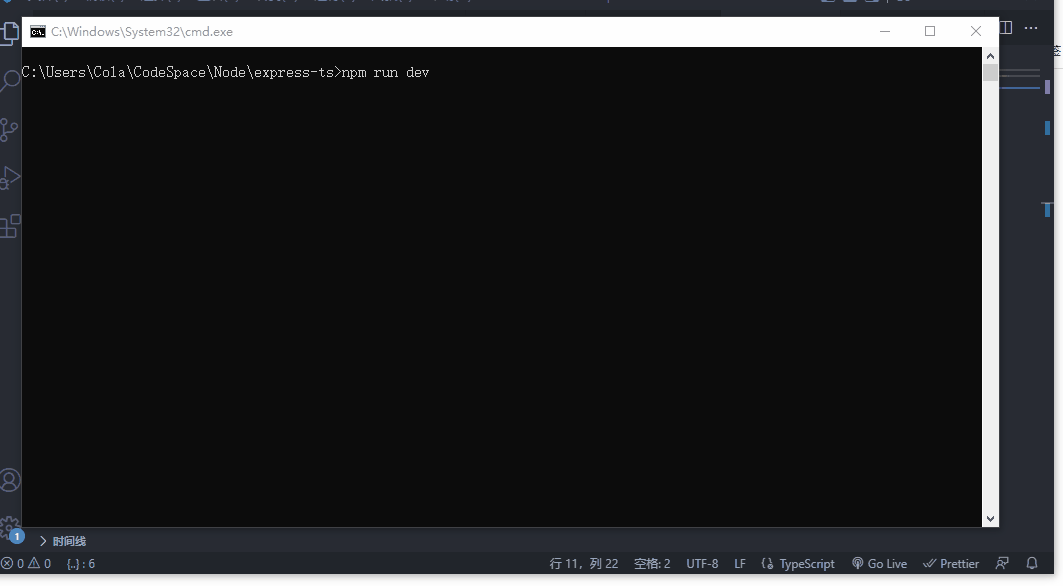Open the Accounts menu icon
The width and height of the screenshot is (1063, 586).
(9, 480)
